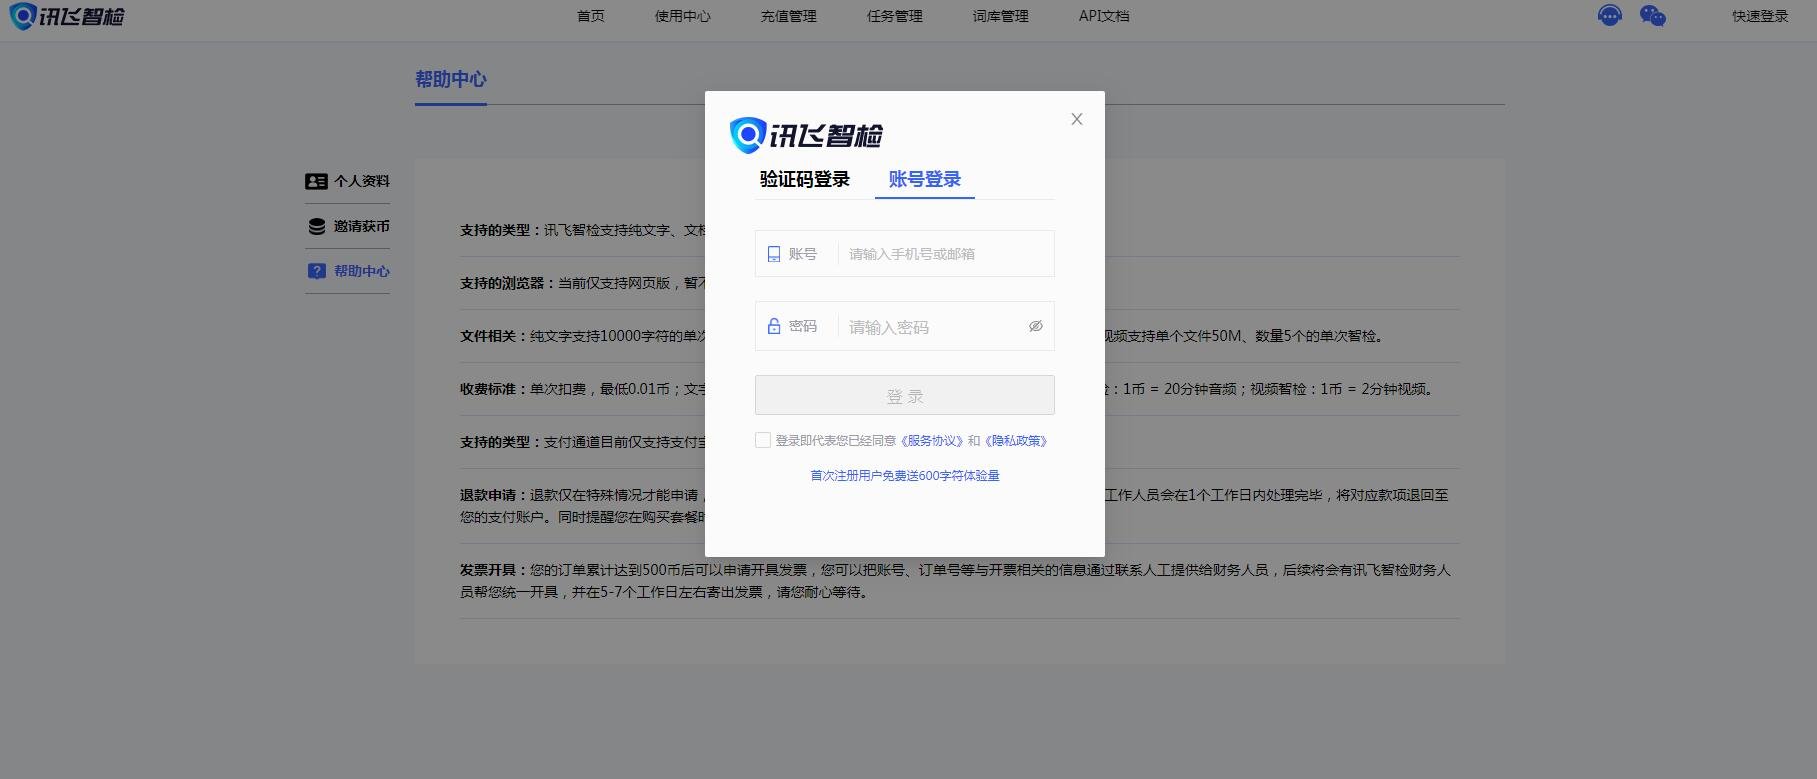Toggle password visibility eye icon
Viewport: 1817px width, 779px height.
coord(1036,326)
